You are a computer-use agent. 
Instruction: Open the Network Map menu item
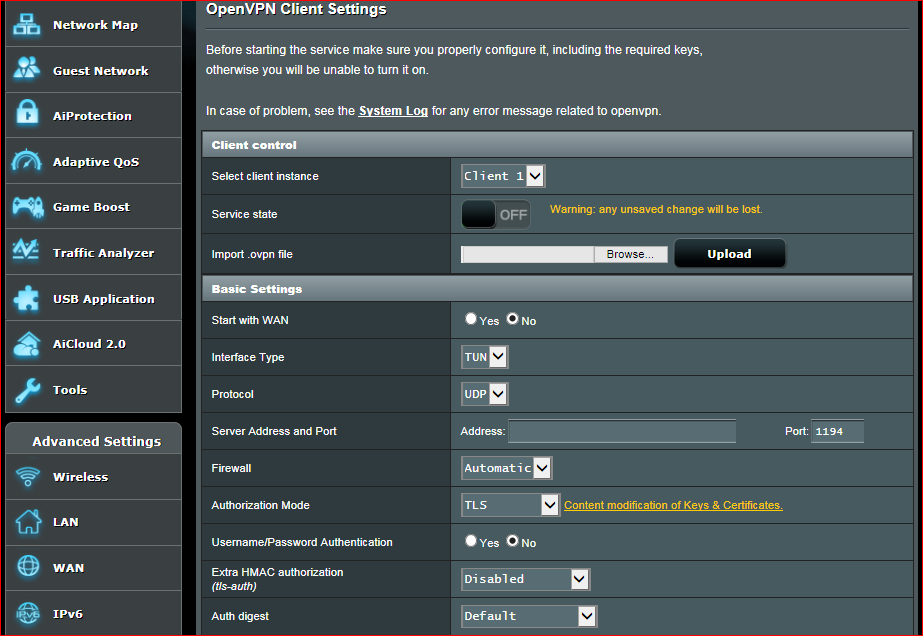point(94,24)
